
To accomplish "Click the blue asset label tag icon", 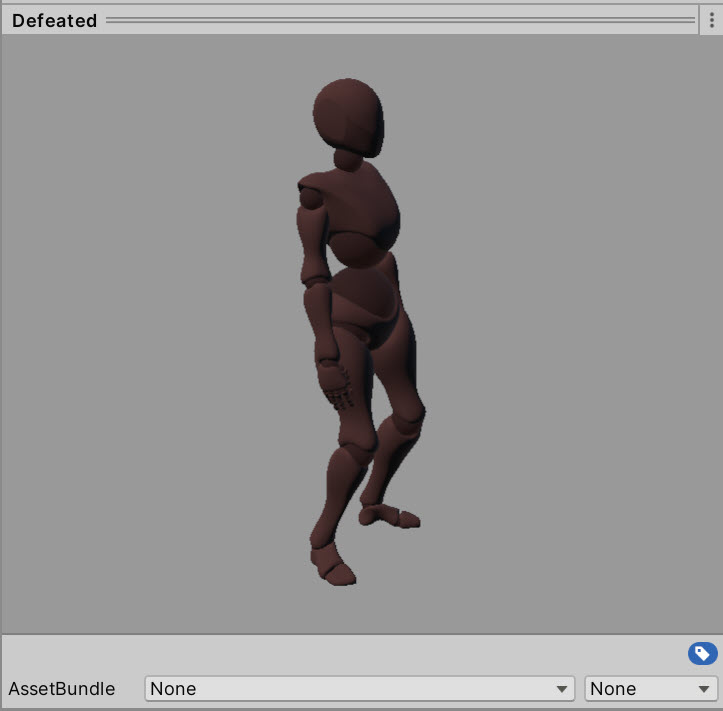I will click(702, 653).
